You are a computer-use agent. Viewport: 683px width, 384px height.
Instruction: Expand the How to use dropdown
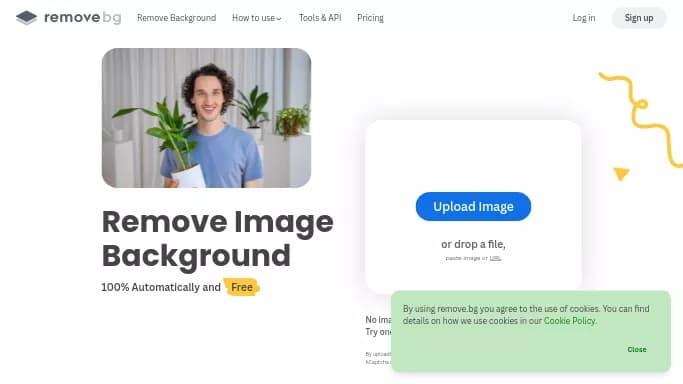(257, 18)
